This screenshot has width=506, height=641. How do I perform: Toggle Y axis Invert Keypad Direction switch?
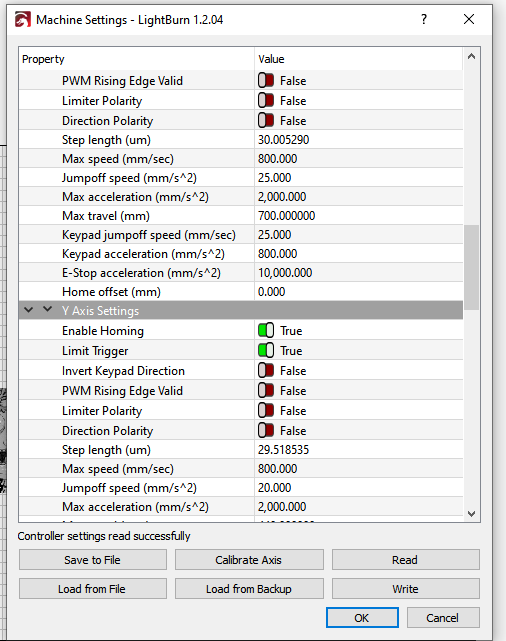coord(266,370)
